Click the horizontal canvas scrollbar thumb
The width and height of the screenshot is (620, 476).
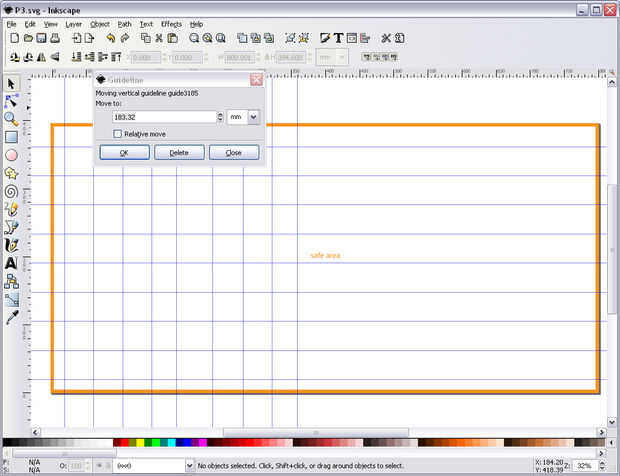point(316,432)
